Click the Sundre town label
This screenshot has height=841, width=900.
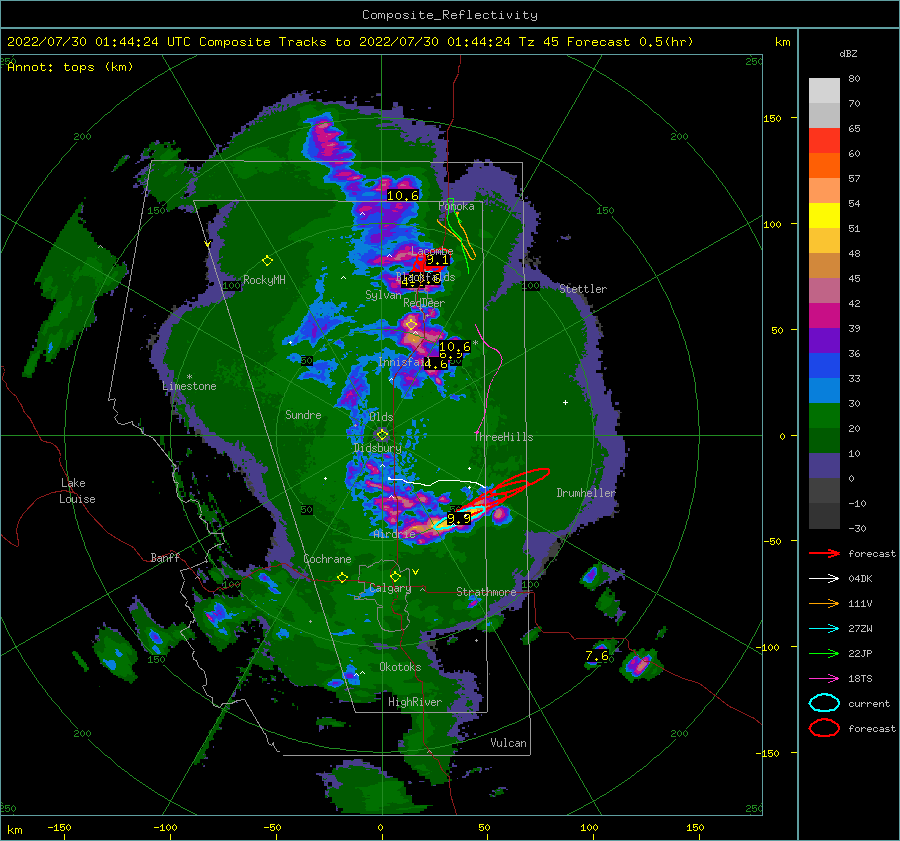pyautogui.click(x=303, y=415)
